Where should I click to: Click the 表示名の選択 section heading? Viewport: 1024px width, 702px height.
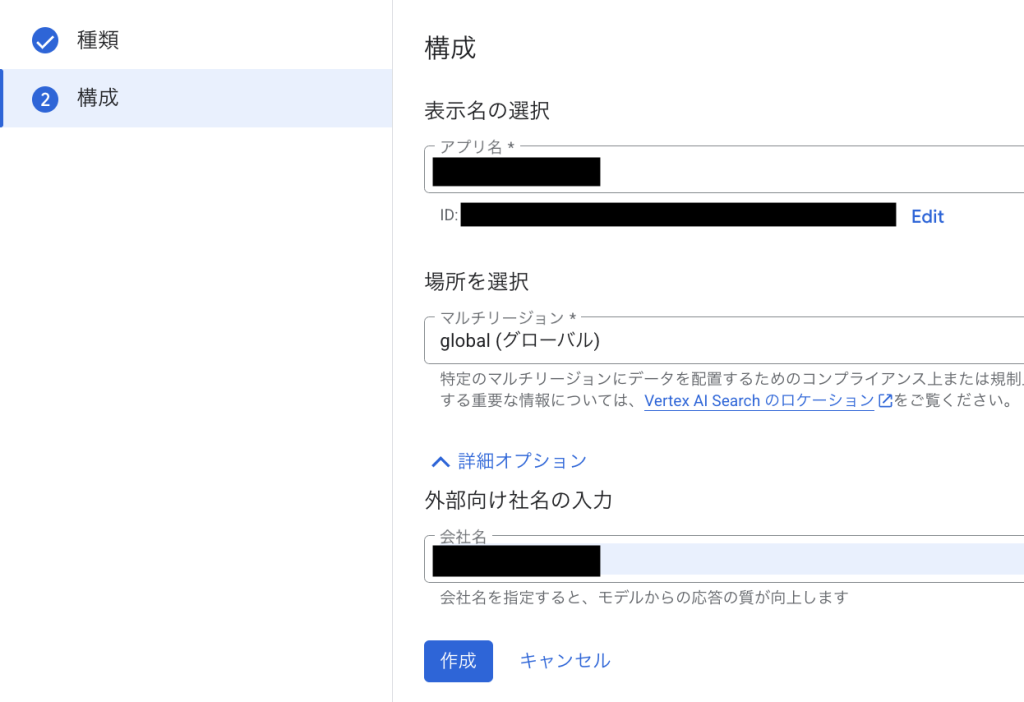click(x=487, y=111)
